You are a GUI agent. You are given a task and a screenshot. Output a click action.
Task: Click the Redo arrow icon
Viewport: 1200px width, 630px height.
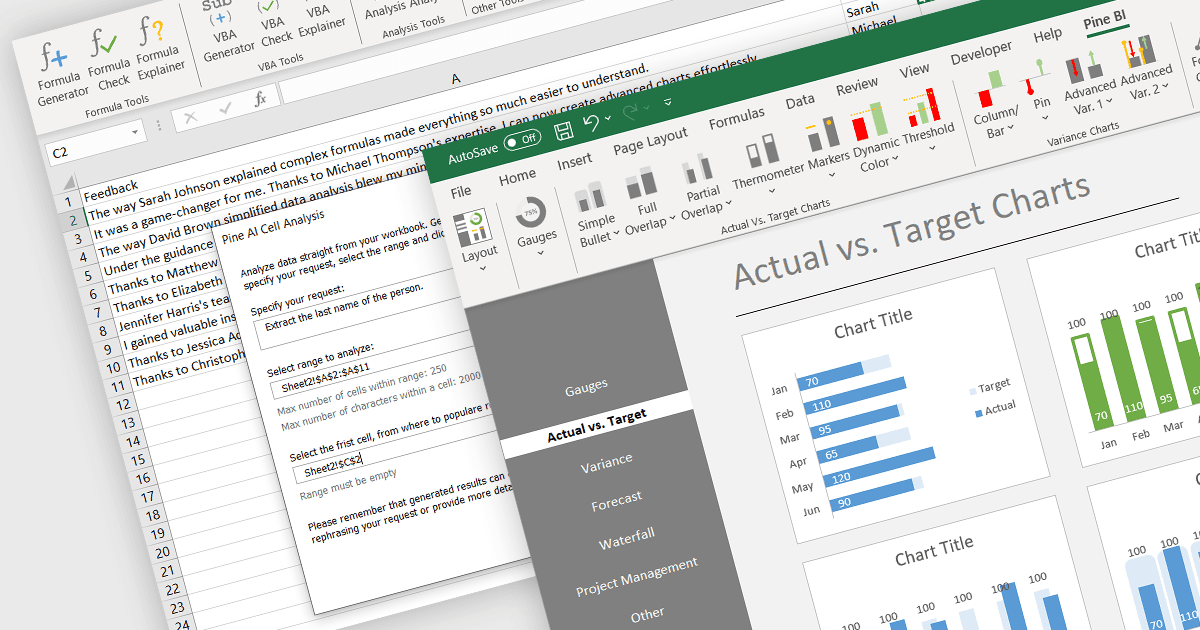tap(631, 111)
